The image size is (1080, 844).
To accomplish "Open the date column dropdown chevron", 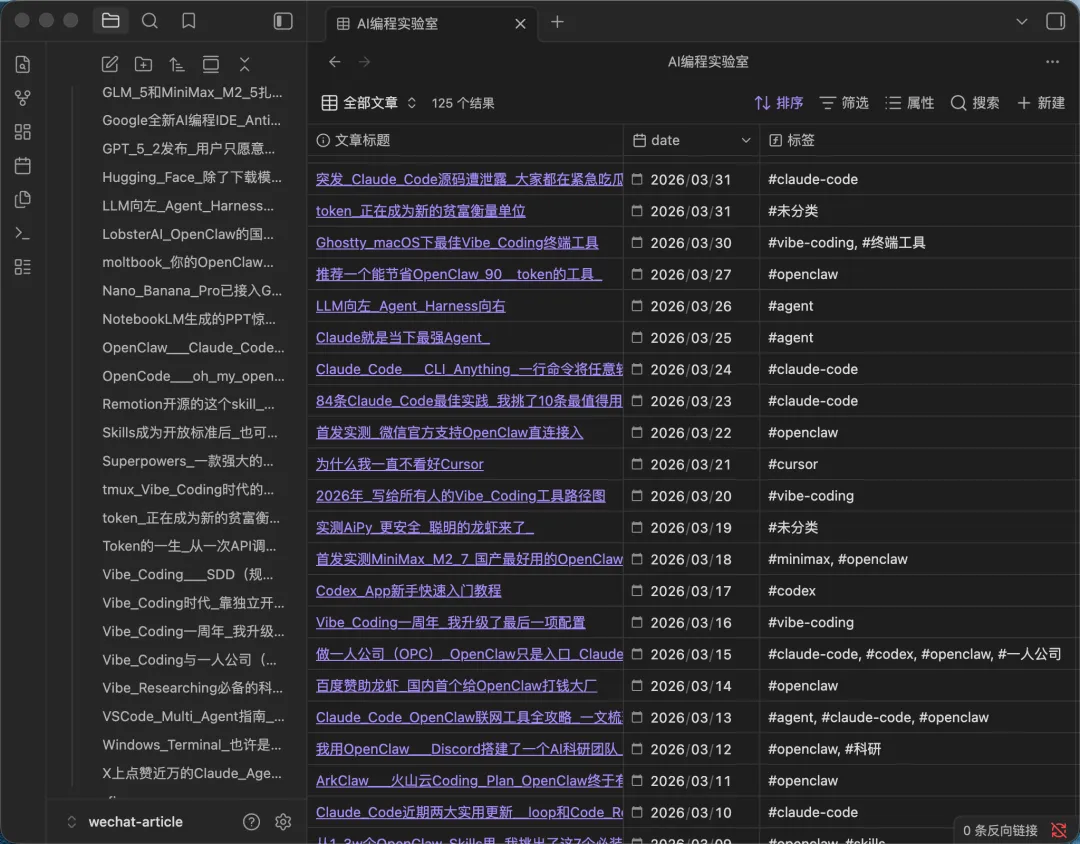I will point(746,141).
